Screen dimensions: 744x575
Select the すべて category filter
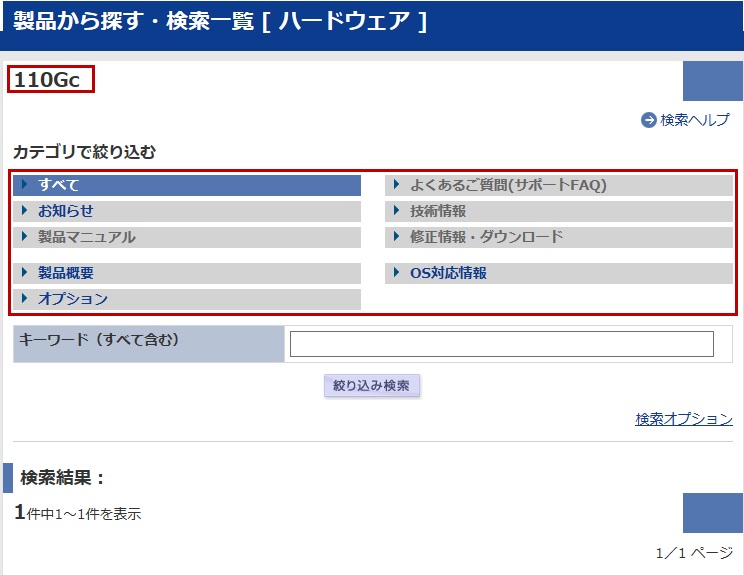coord(187,185)
